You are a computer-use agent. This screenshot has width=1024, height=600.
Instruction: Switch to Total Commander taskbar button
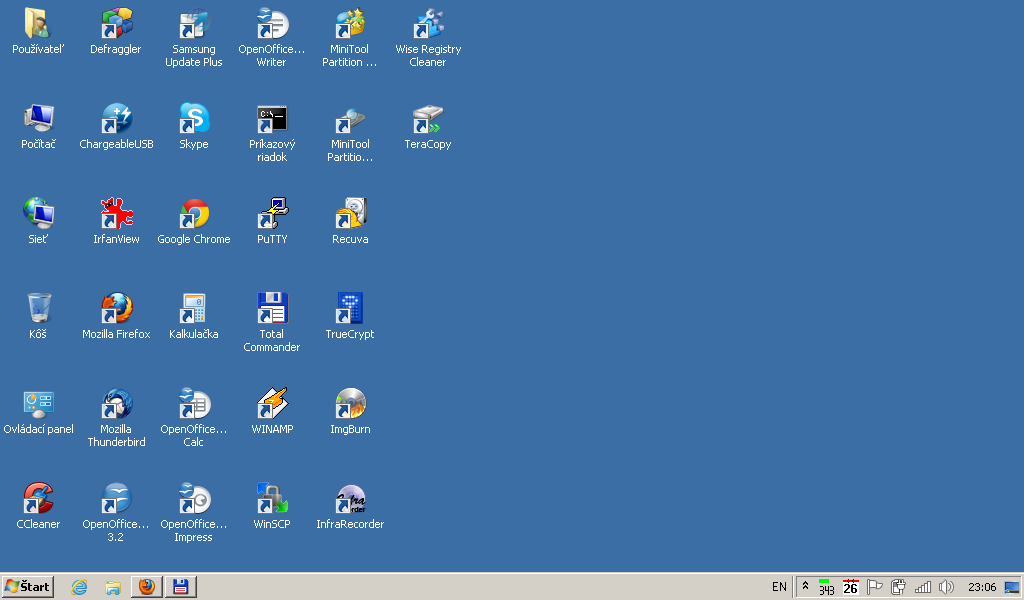click(181, 586)
